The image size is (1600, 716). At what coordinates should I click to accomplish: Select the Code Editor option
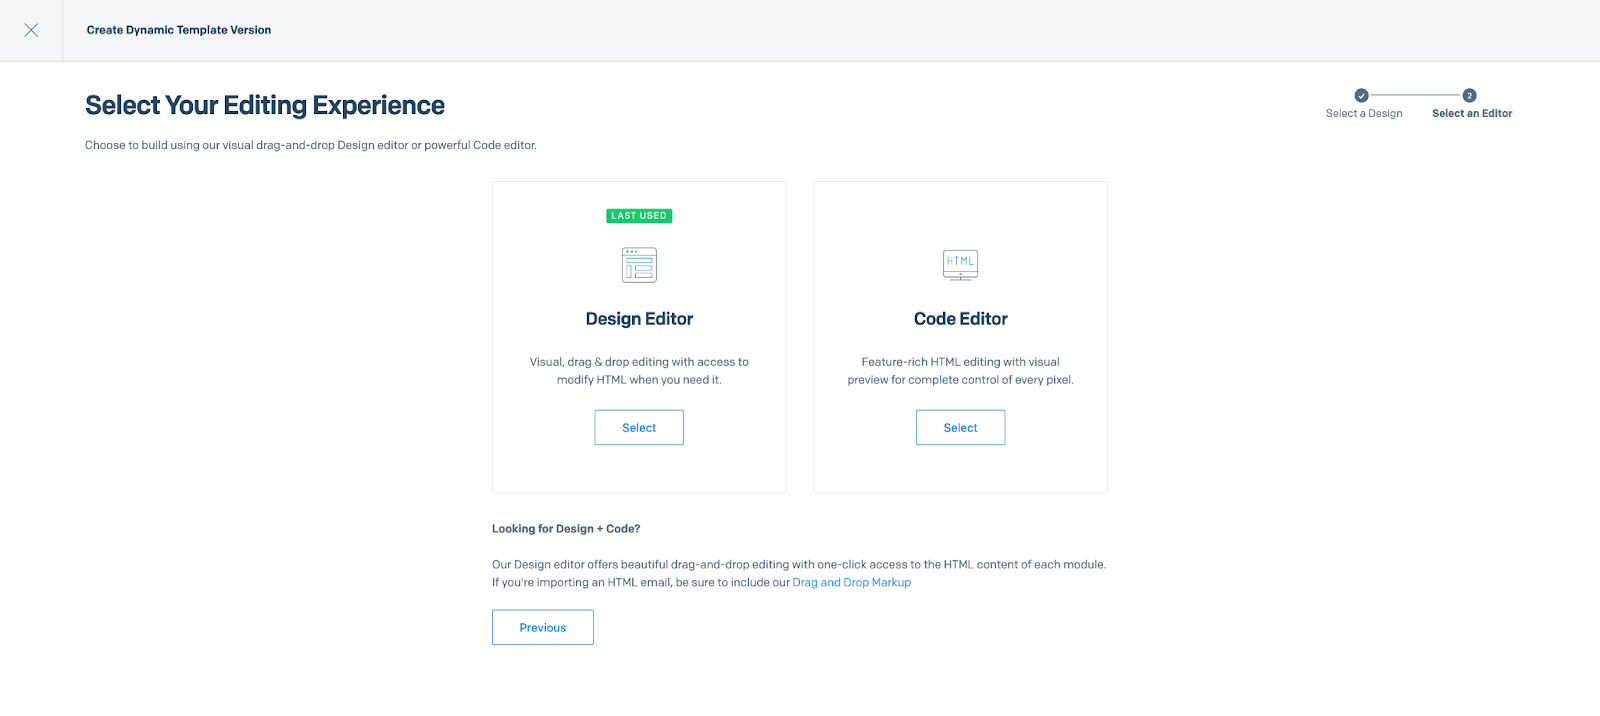coord(960,427)
